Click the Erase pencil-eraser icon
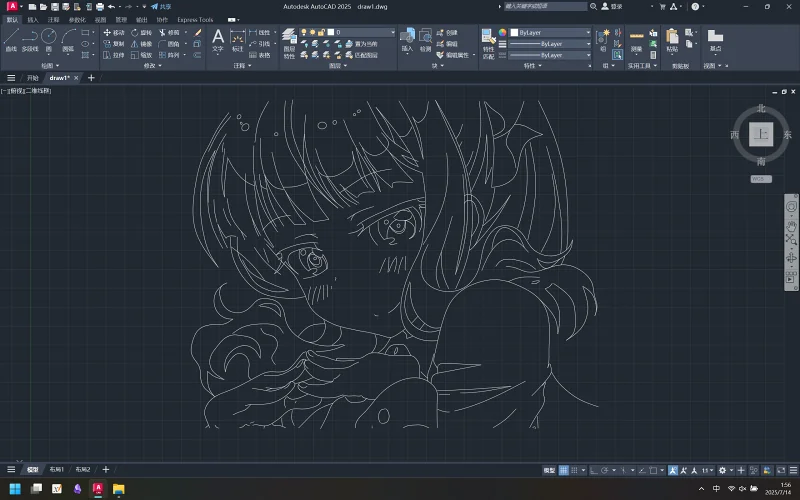 tap(197, 32)
